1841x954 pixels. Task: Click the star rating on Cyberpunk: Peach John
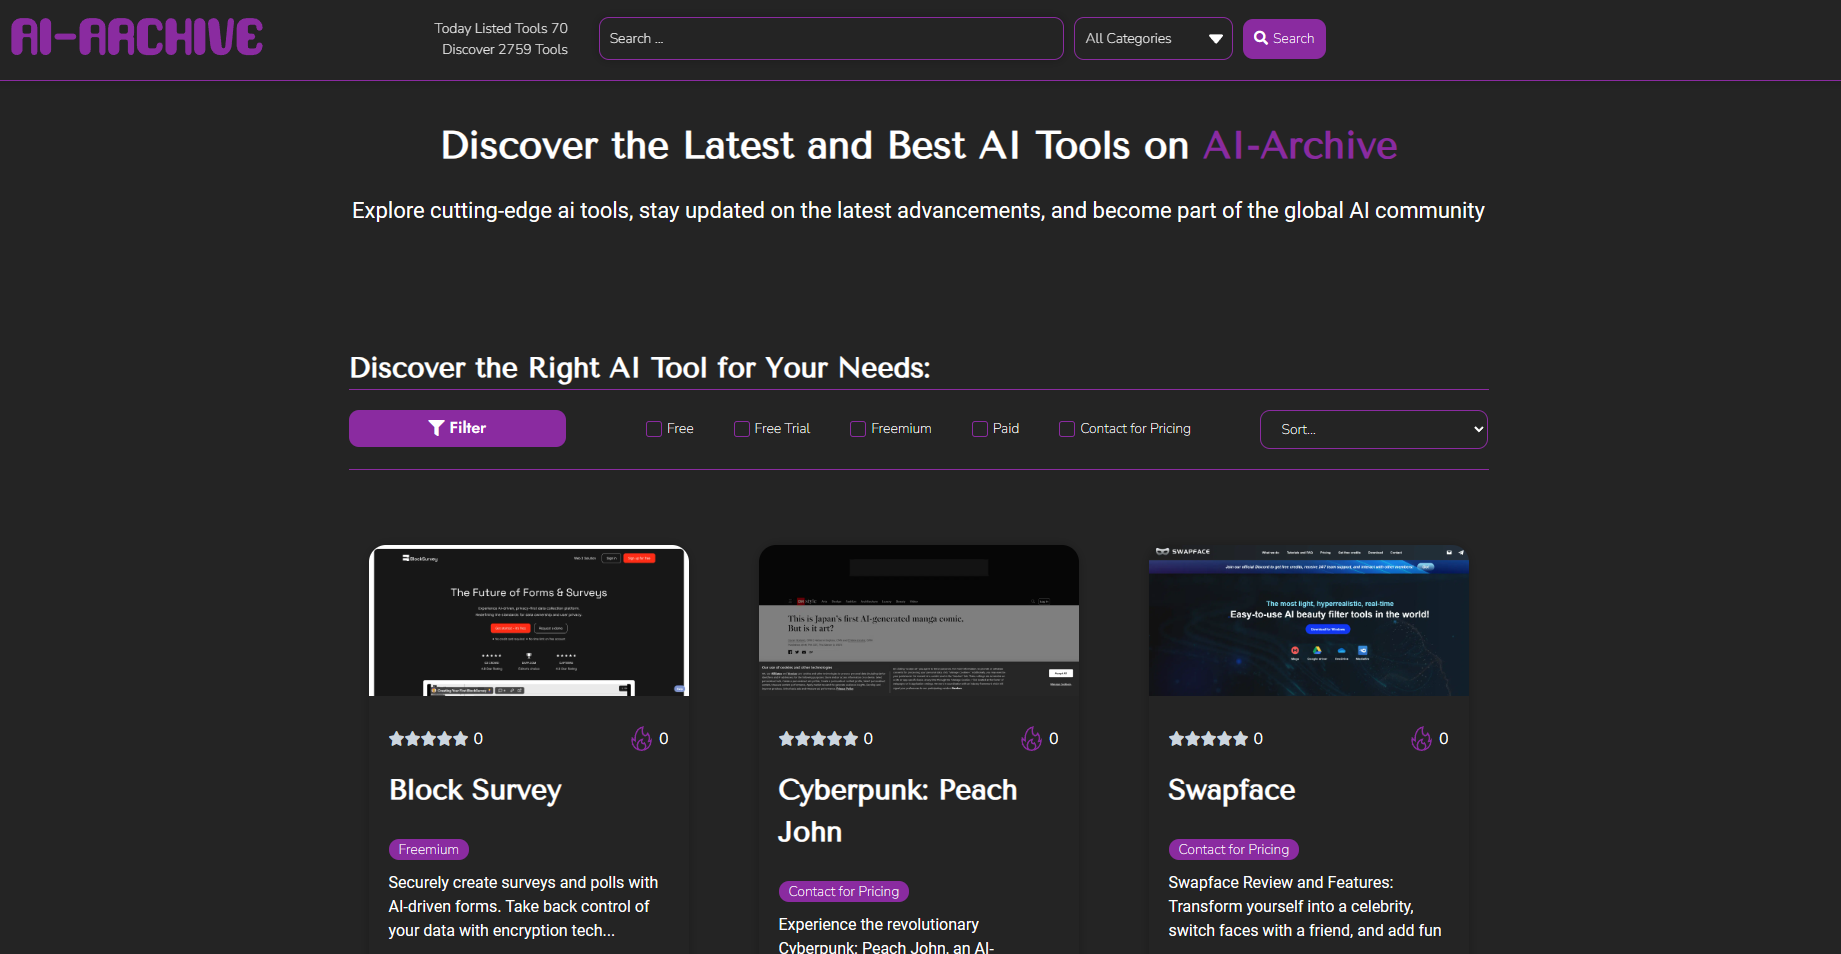pyautogui.click(x=818, y=739)
